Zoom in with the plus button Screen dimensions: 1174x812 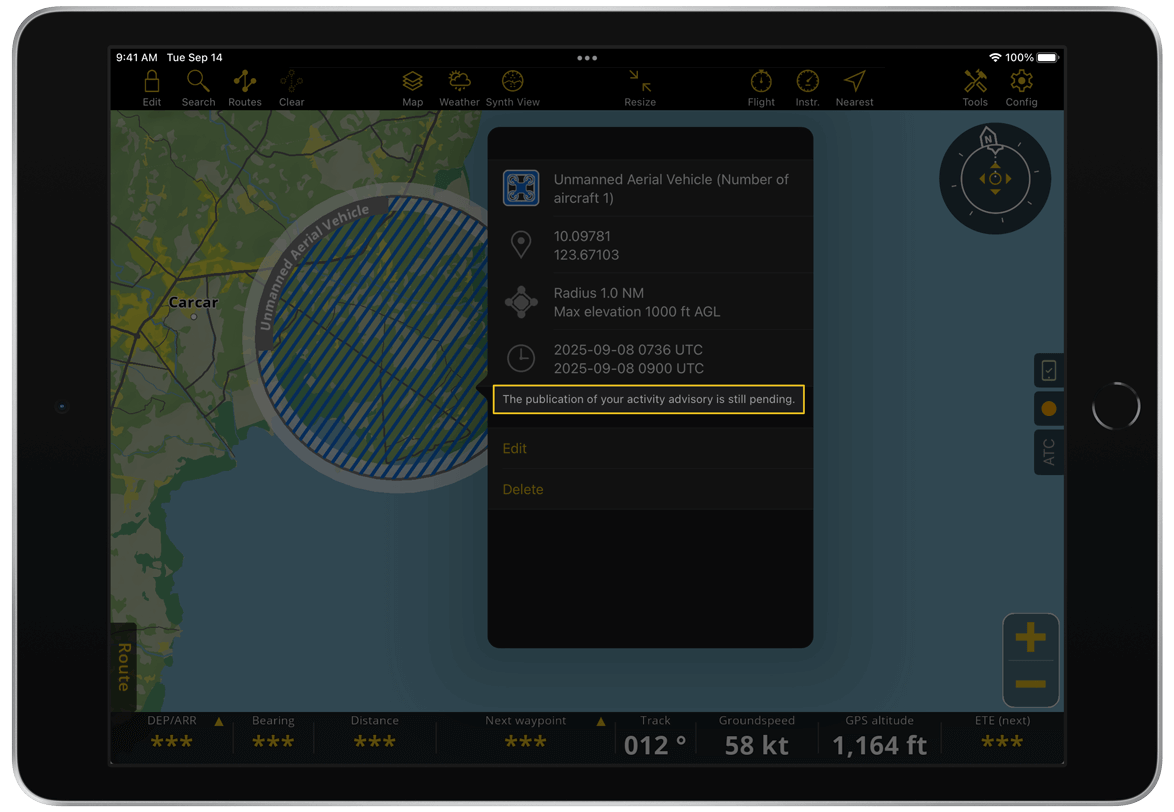pos(1030,638)
